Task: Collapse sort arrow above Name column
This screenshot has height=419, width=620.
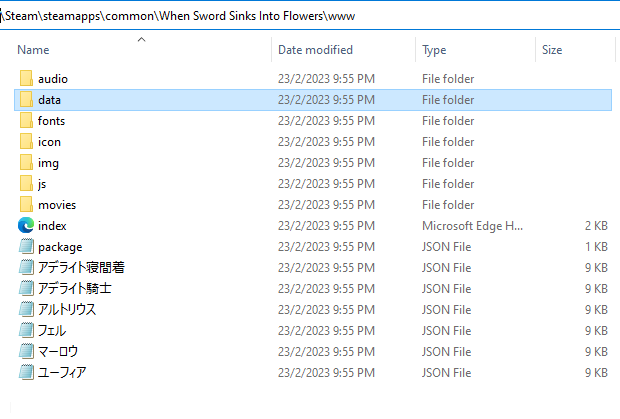Action: pos(141,39)
